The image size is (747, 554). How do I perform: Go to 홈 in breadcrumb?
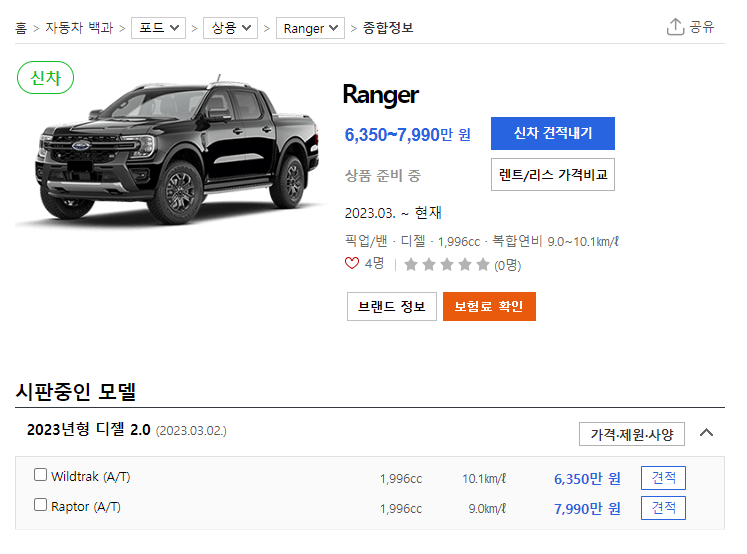(21, 28)
